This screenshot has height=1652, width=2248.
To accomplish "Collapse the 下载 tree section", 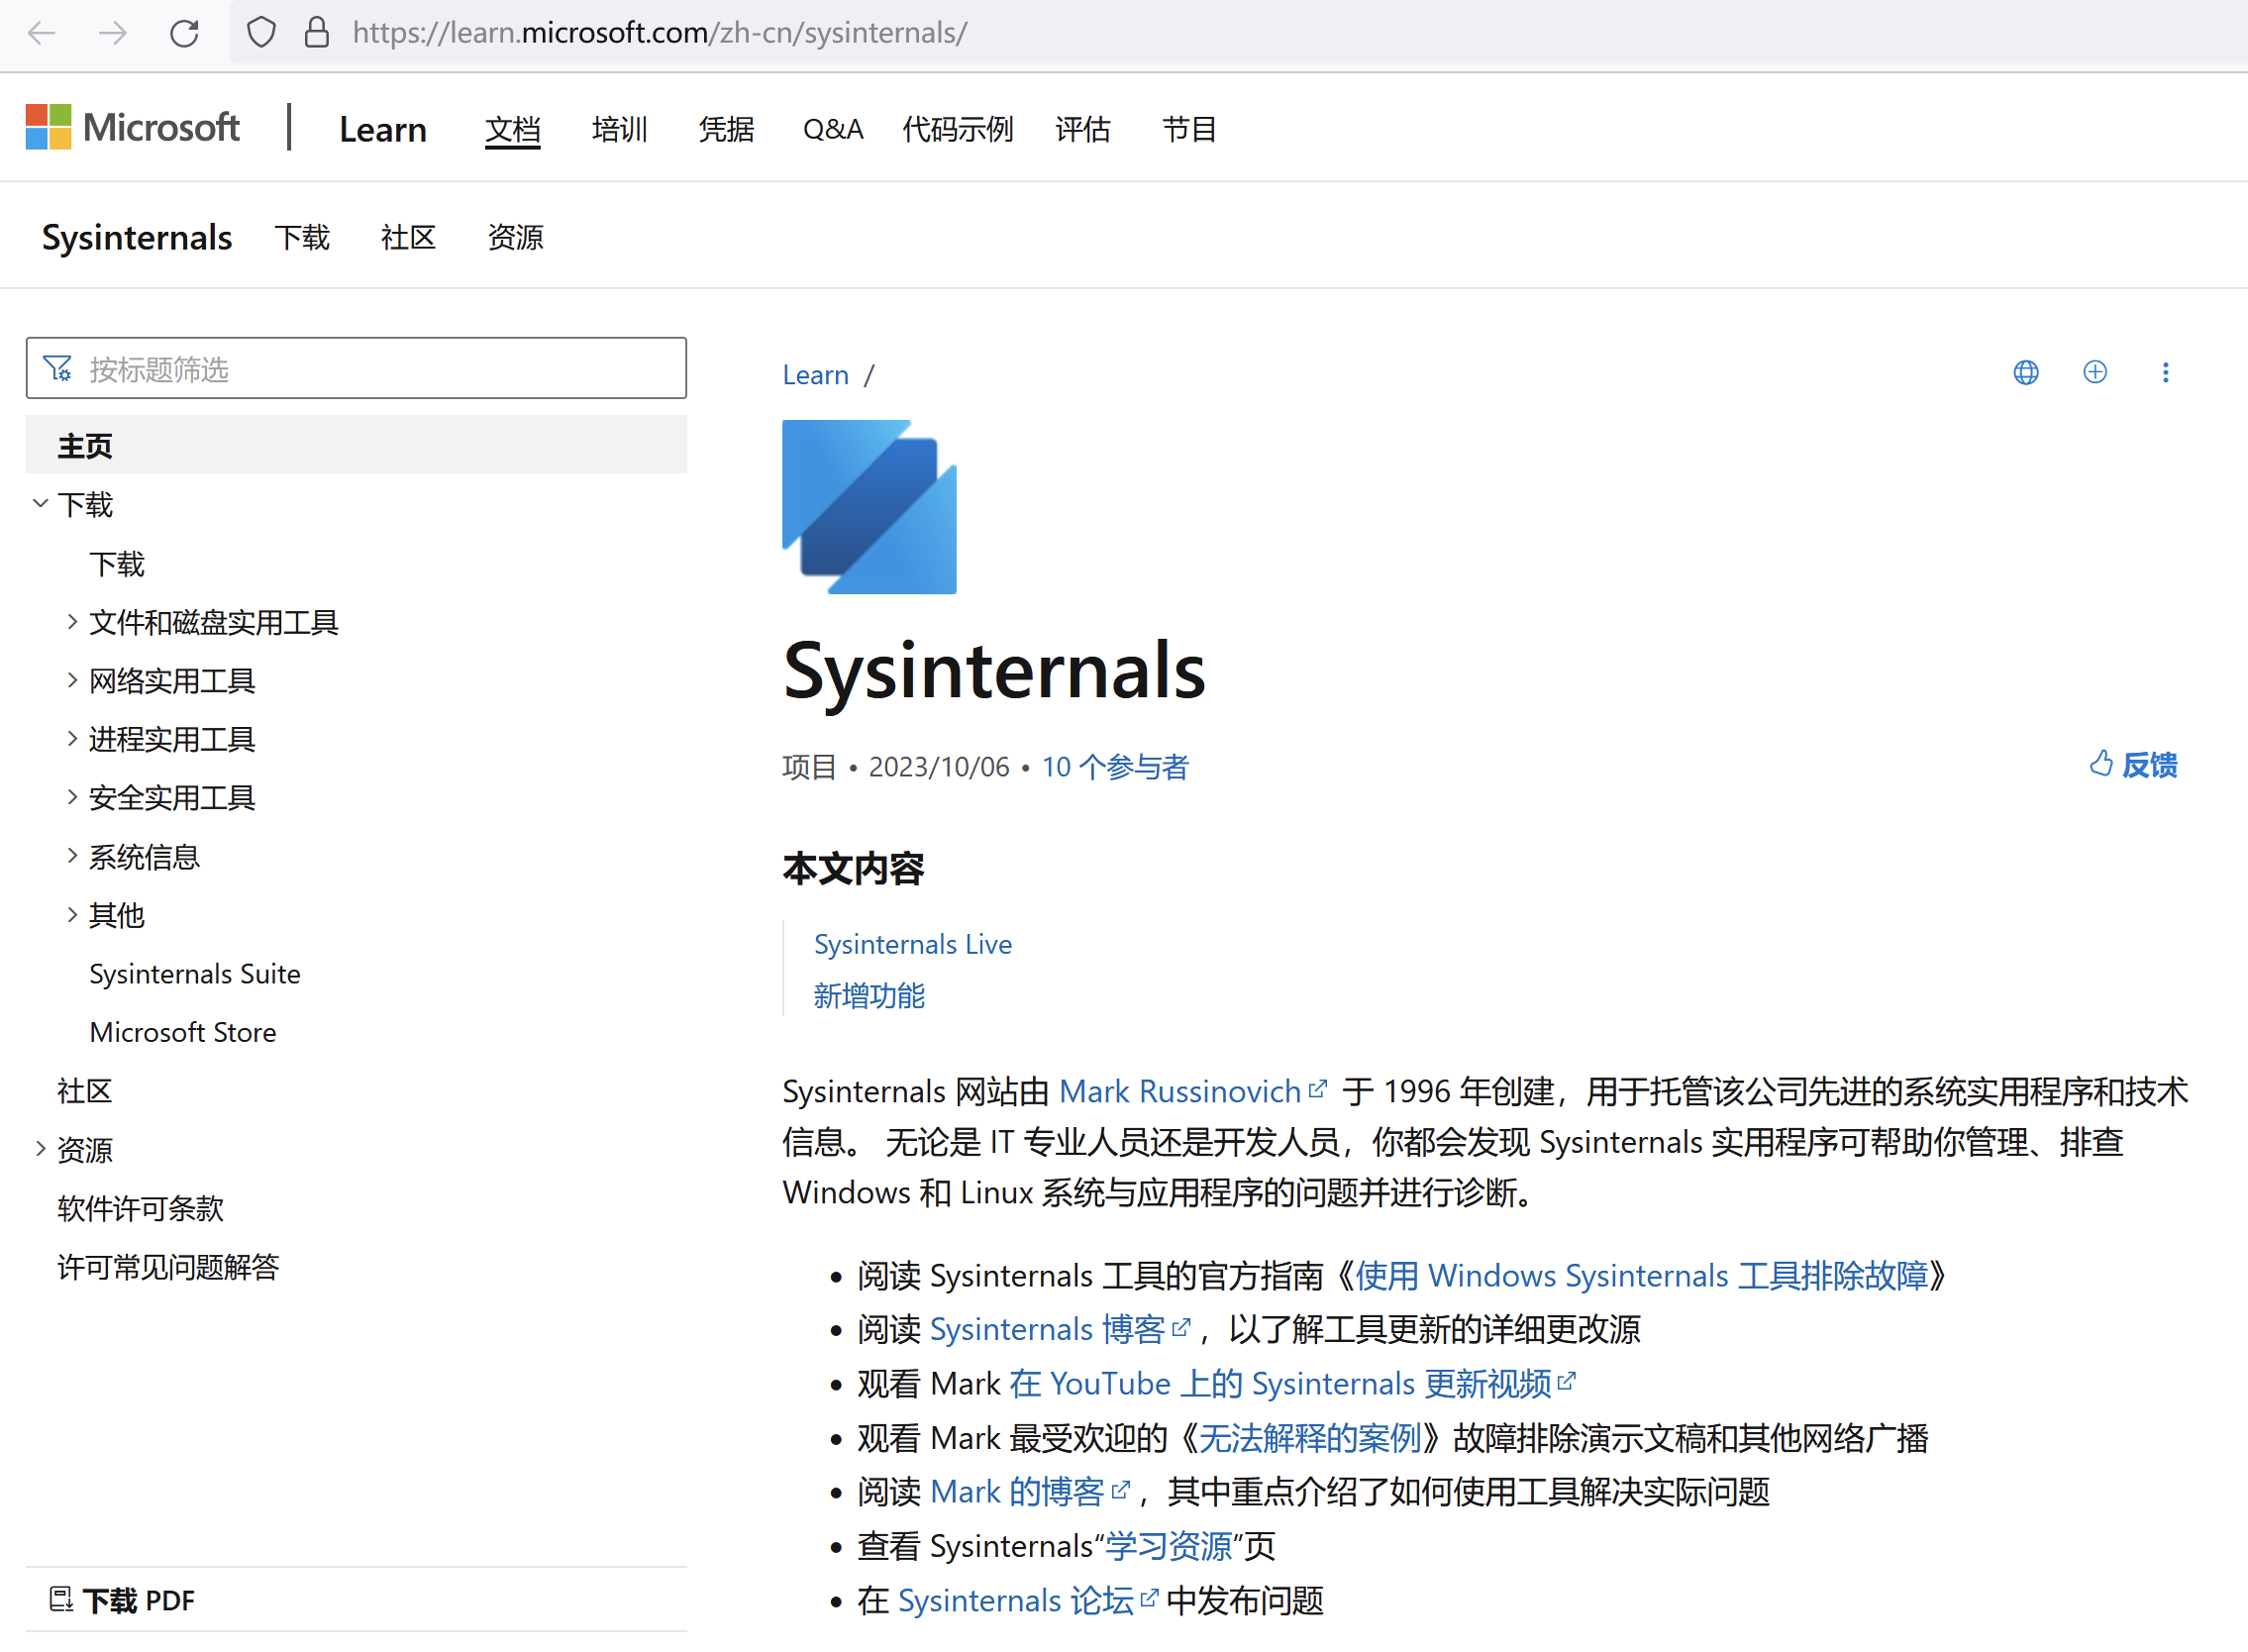I will click(40, 504).
